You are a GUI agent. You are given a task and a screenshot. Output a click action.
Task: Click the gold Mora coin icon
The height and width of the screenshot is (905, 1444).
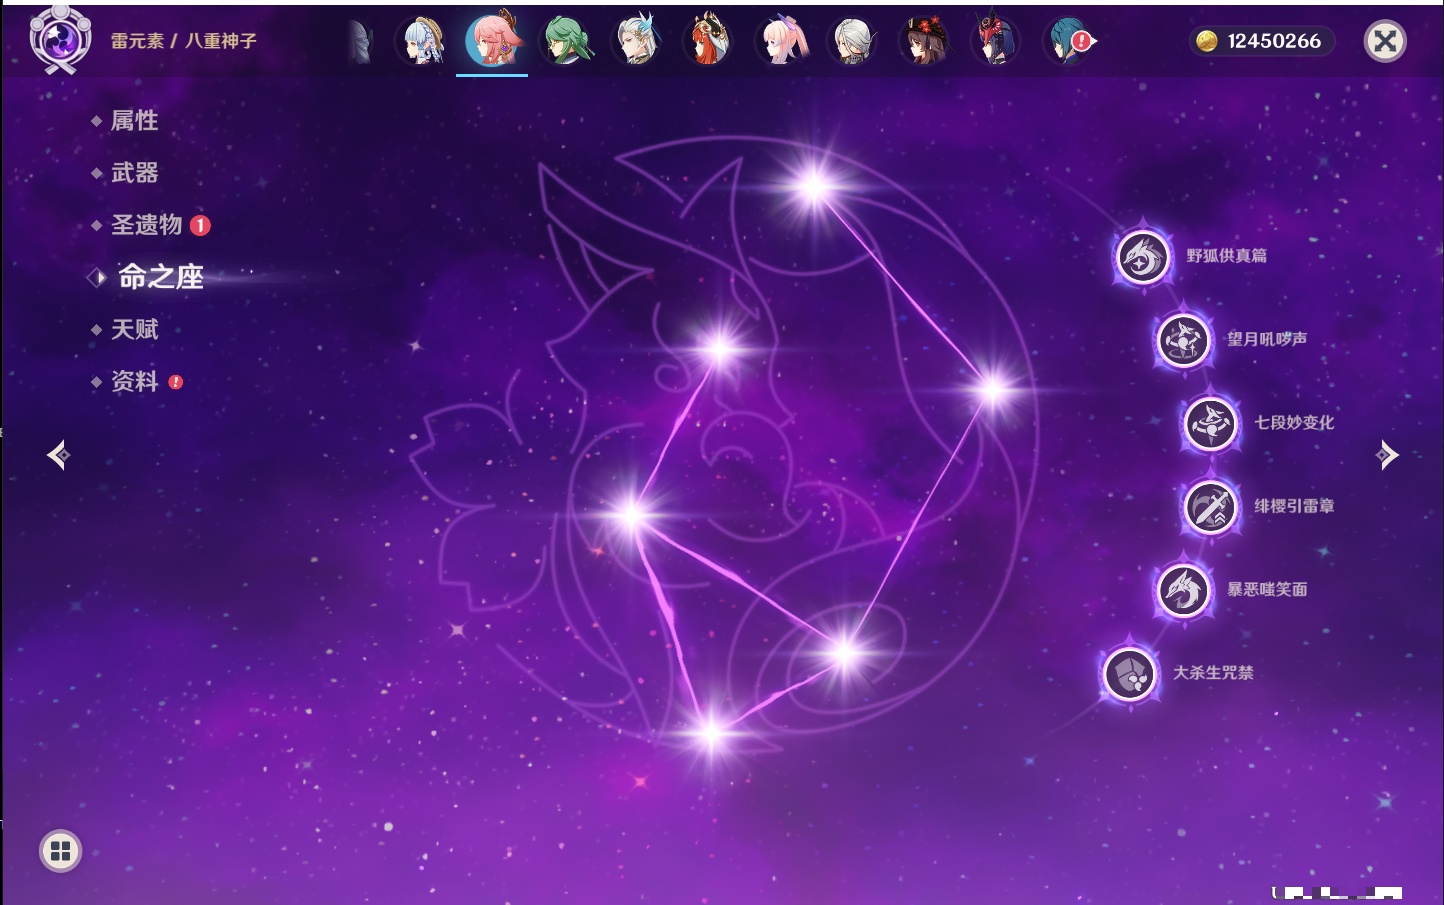(1207, 41)
